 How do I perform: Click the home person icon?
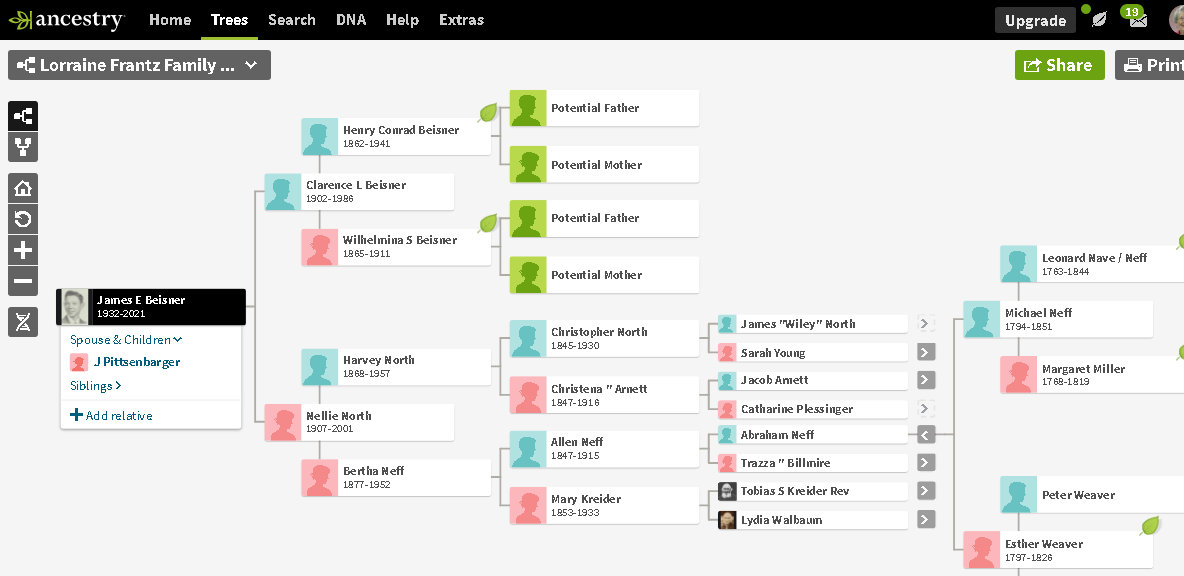click(x=23, y=188)
